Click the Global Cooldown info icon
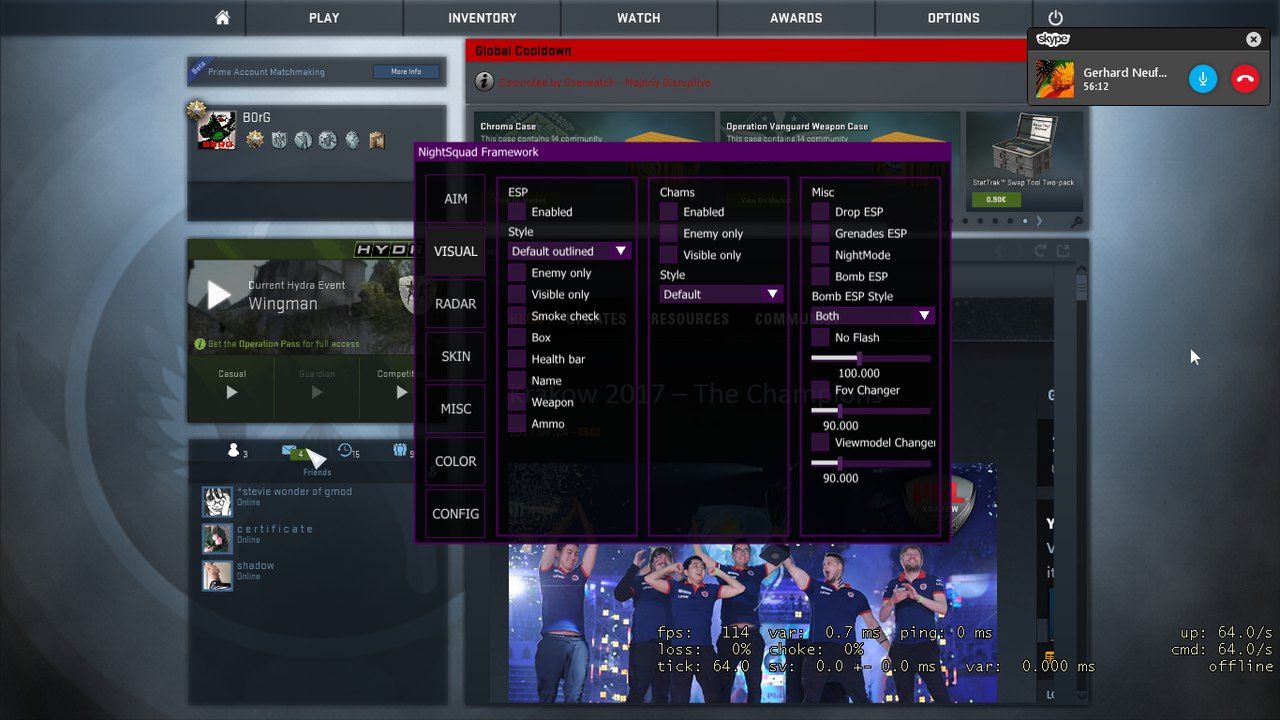 [x=484, y=82]
